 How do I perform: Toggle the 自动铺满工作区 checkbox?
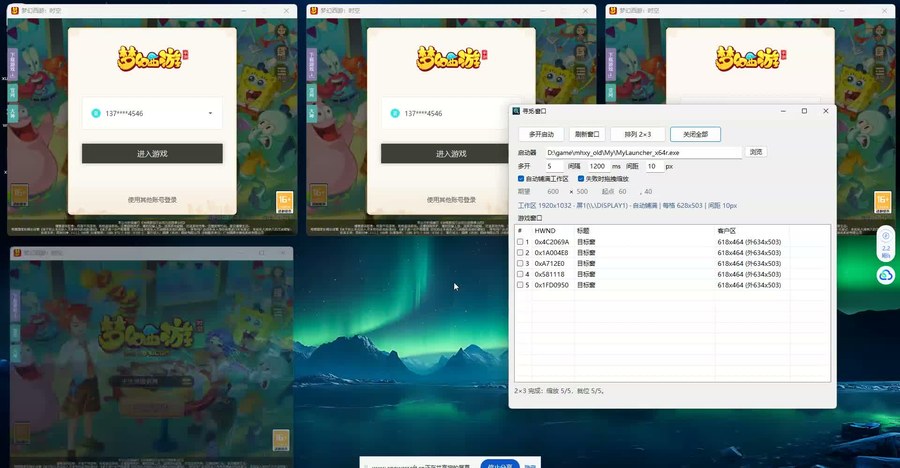(521, 179)
